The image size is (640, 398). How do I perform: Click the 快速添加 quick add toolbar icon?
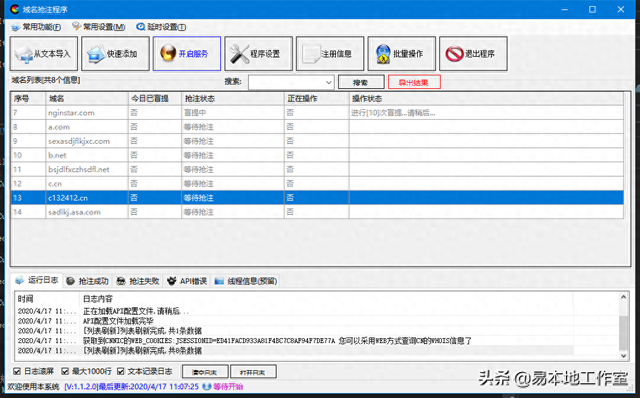pos(115,53)
